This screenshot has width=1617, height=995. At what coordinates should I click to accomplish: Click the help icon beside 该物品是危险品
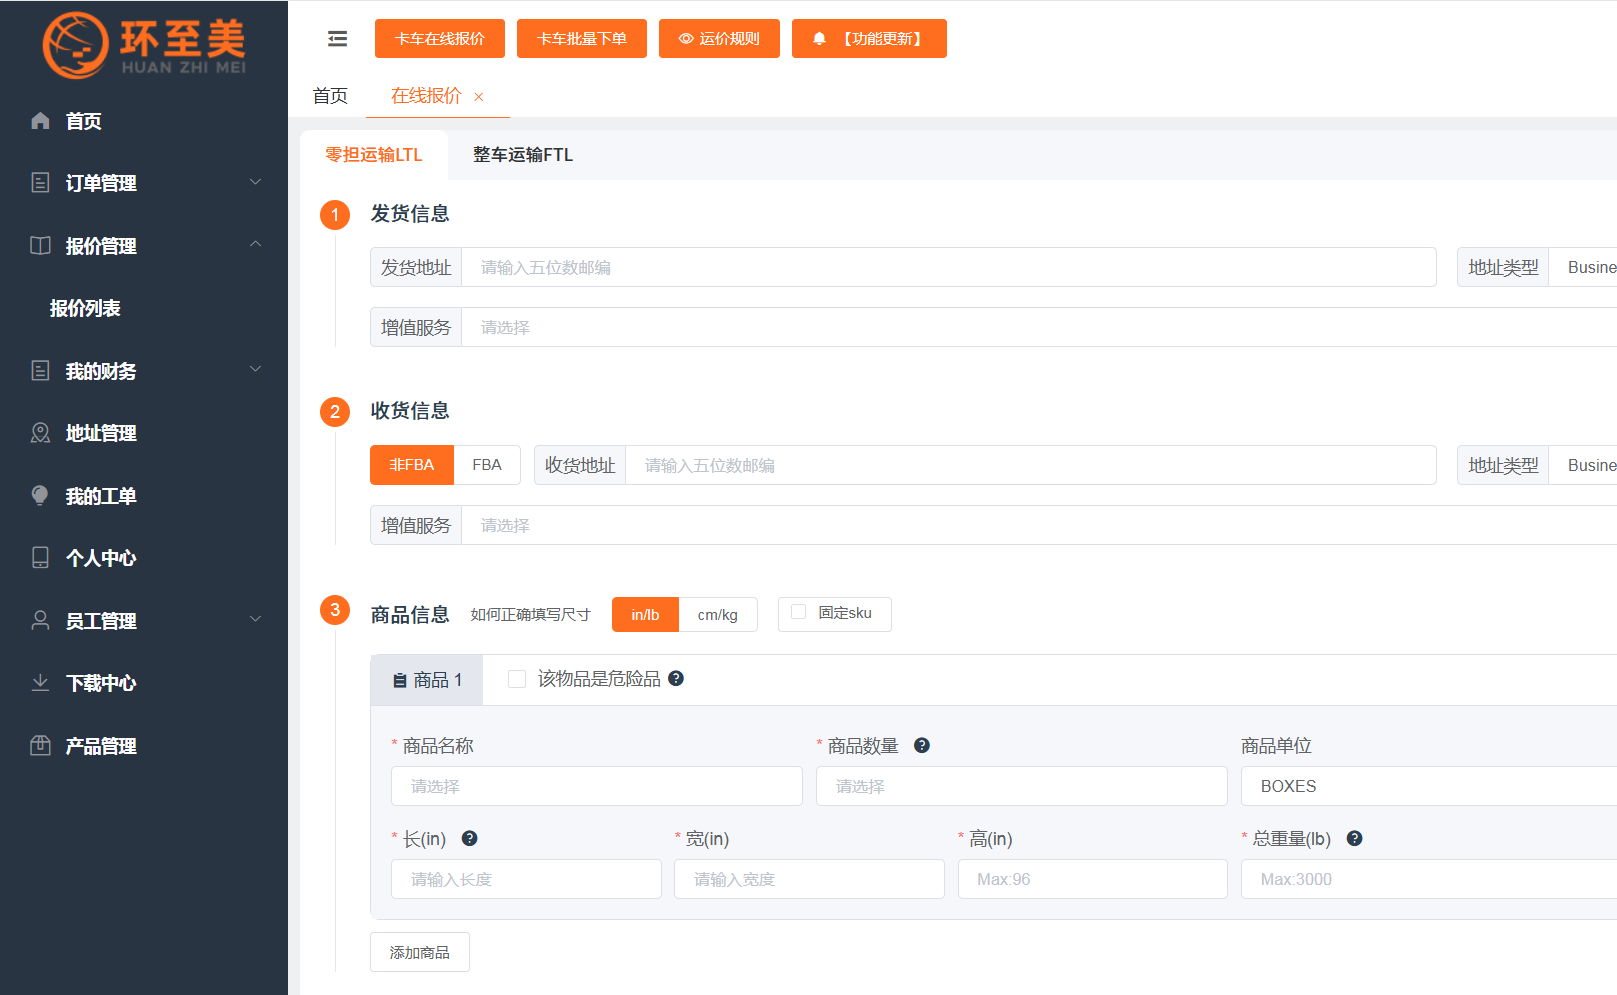pos(676,678)
